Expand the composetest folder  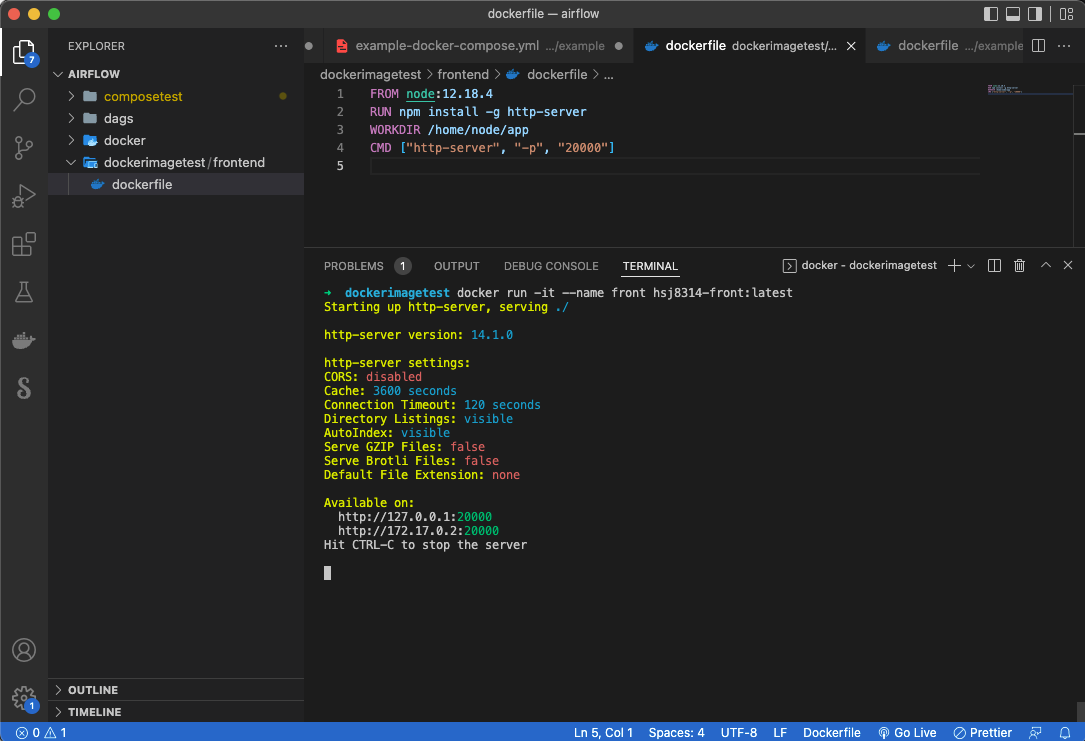(x=176, y=96)
